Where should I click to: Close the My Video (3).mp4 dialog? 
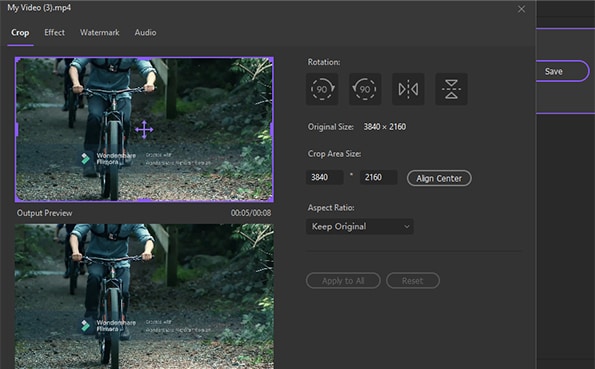click(x=521, y=9)
